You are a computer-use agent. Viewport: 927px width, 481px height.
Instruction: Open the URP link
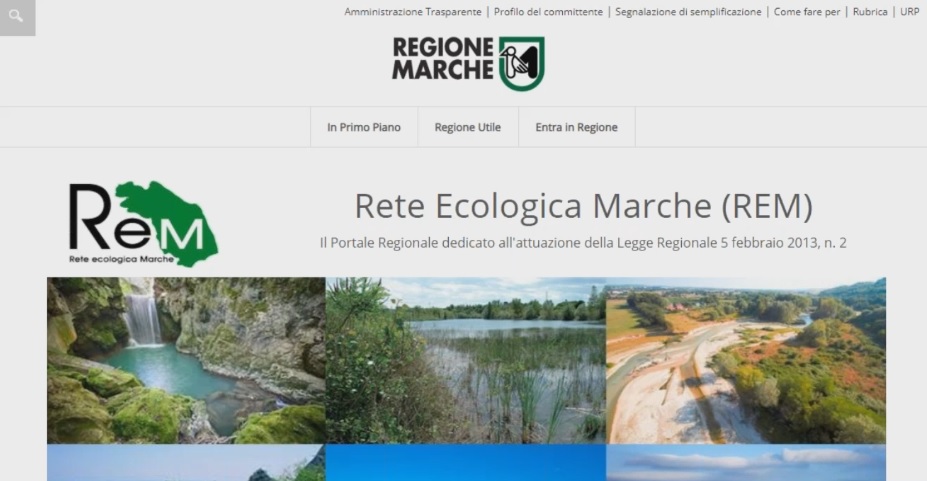(x=909, y=12)
